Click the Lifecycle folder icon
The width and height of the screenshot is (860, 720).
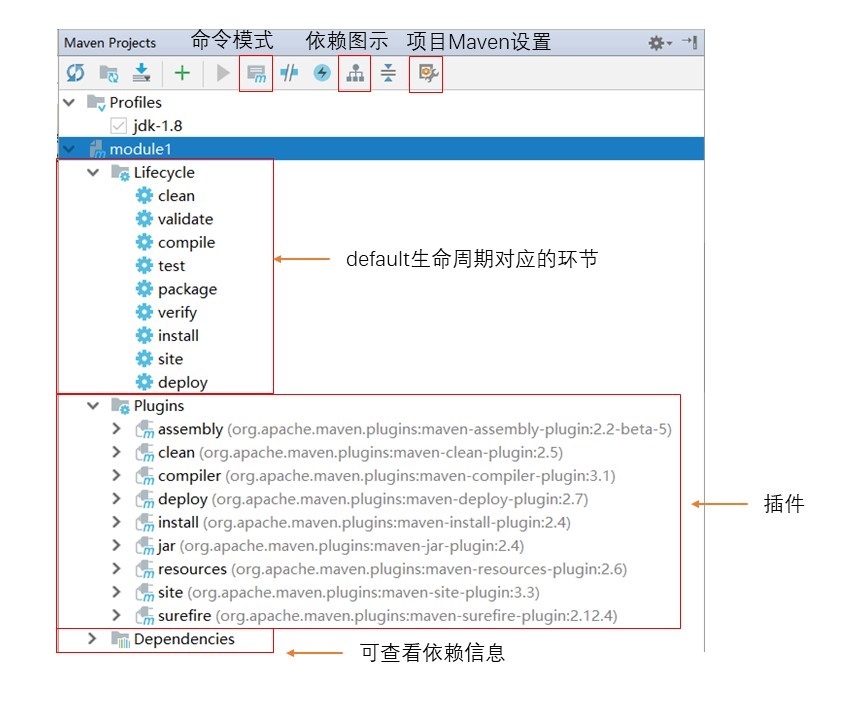120,173
